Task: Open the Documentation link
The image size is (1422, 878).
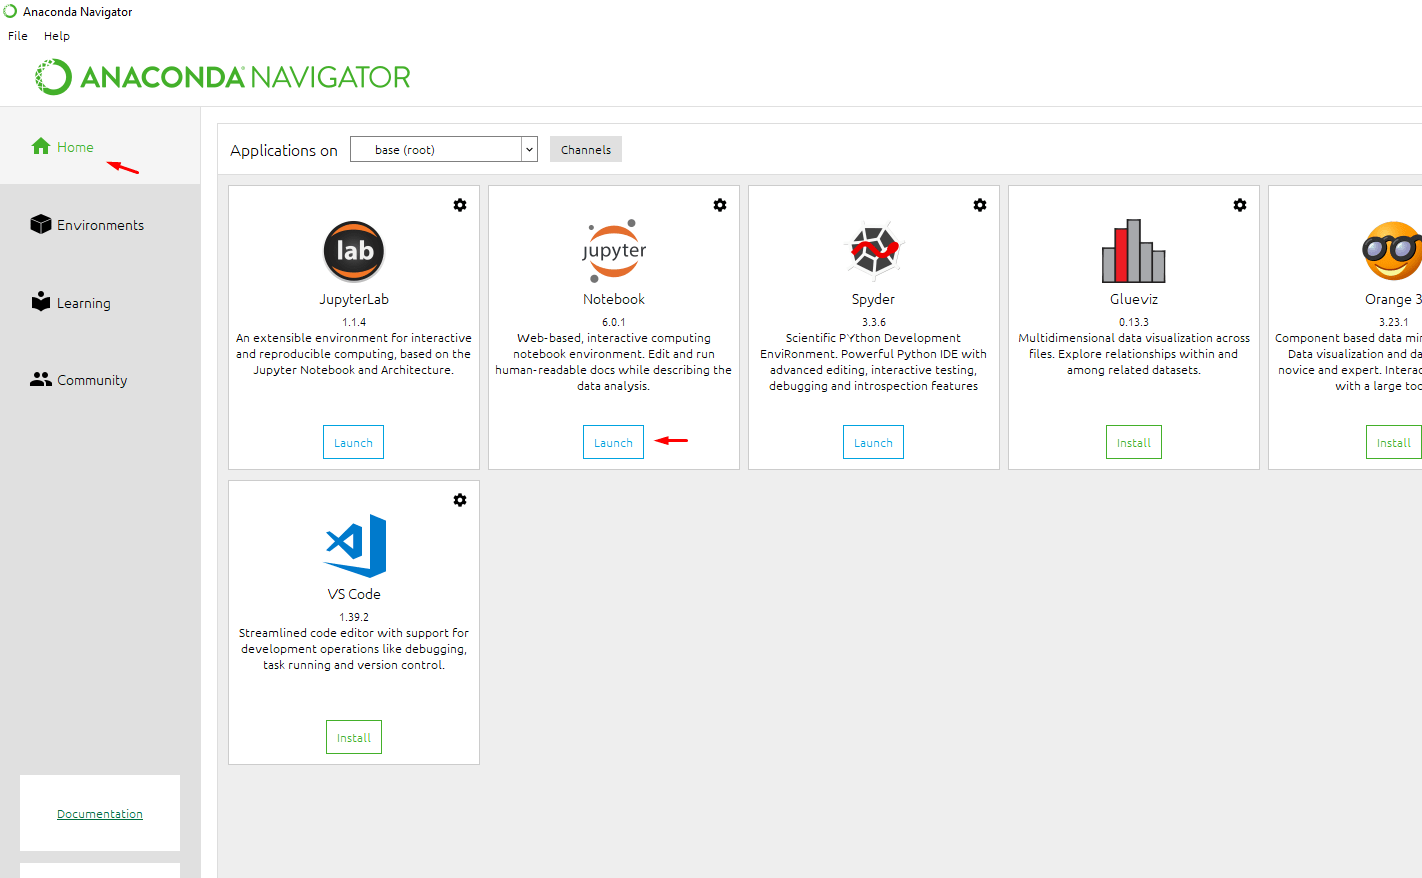Action: pyautogui.click(x=100, y=814)
